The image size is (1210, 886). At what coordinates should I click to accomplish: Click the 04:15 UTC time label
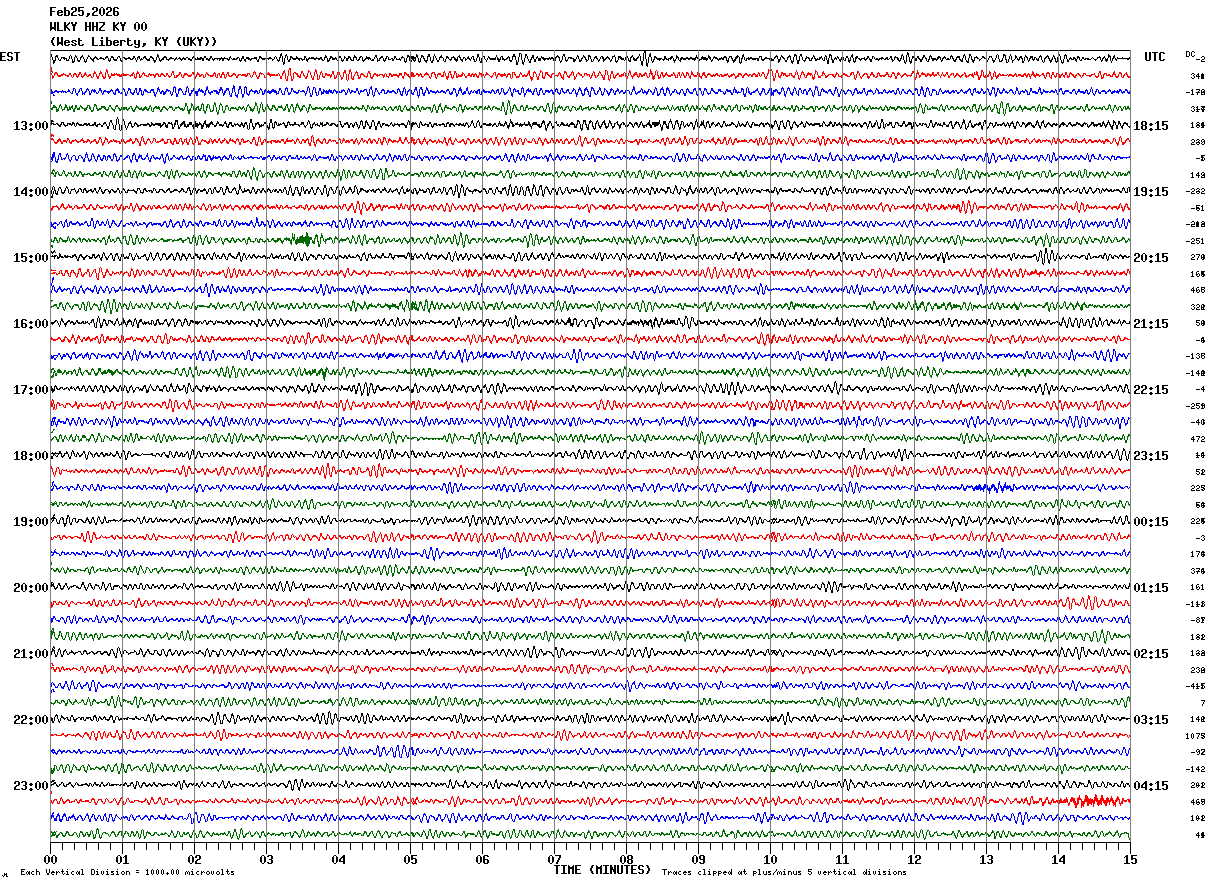click(1151, 786)
